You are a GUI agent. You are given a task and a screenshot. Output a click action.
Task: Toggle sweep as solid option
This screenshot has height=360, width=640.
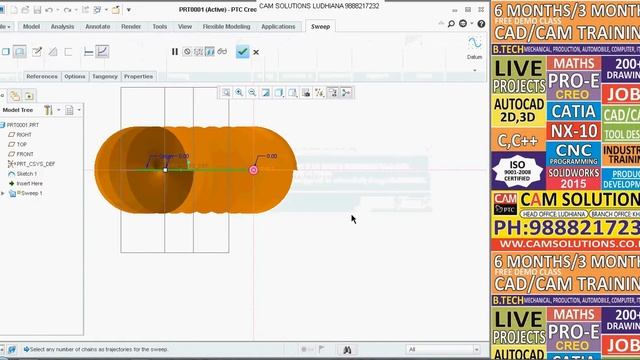(5, 52)
